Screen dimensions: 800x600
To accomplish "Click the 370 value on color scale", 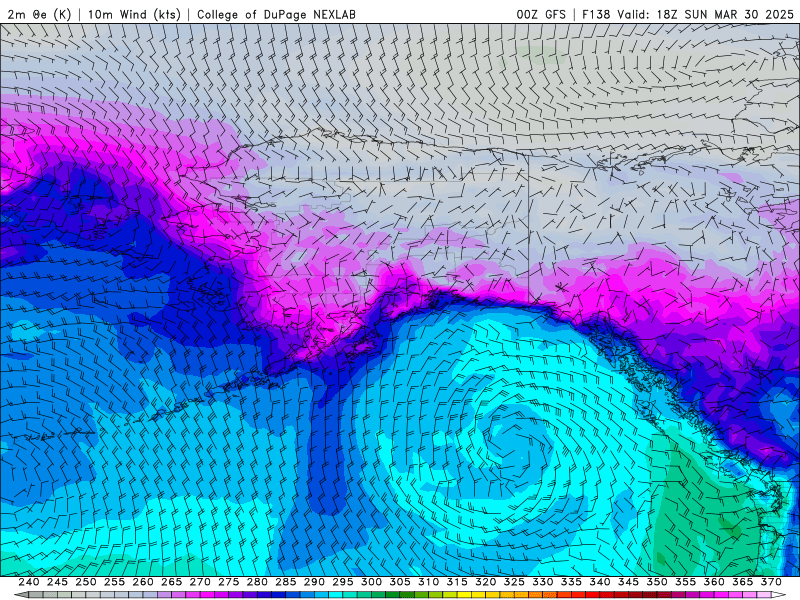I will point(771,582).
